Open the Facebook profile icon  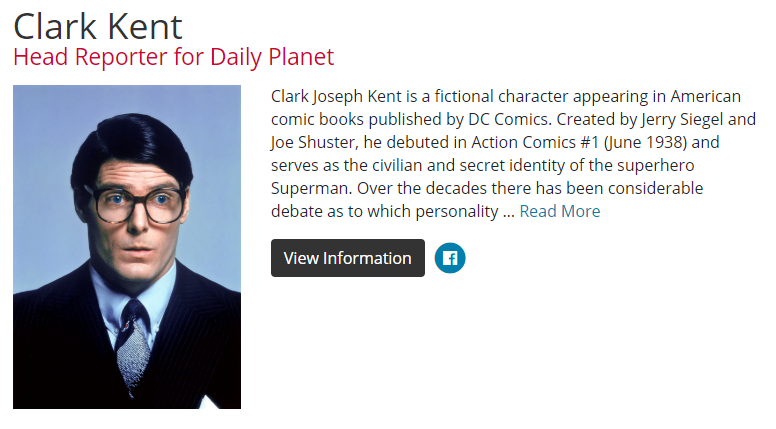pos(450,258)
